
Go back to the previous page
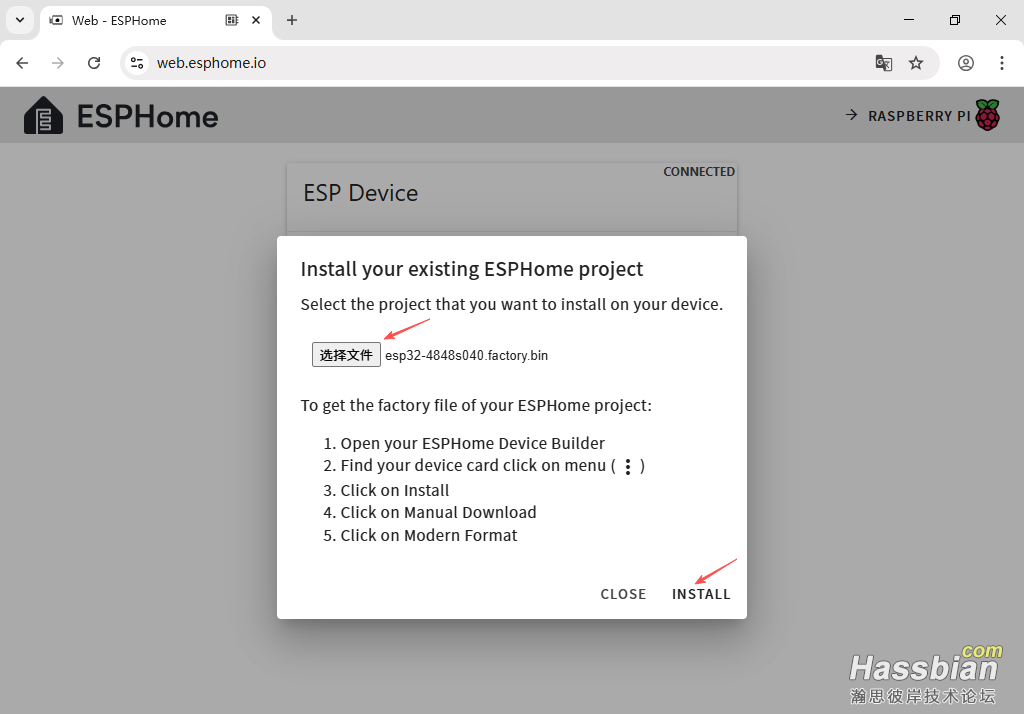[x=22, y=63]
